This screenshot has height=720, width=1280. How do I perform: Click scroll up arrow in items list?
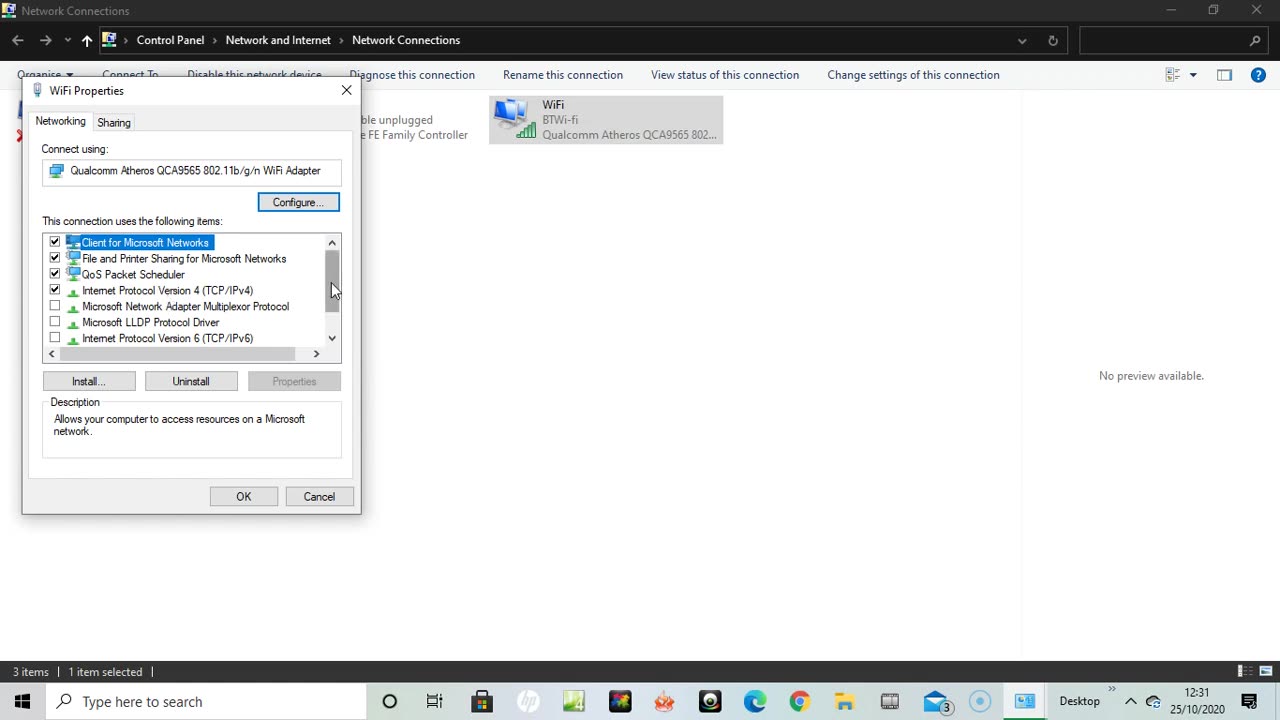[x=332, y=243]
